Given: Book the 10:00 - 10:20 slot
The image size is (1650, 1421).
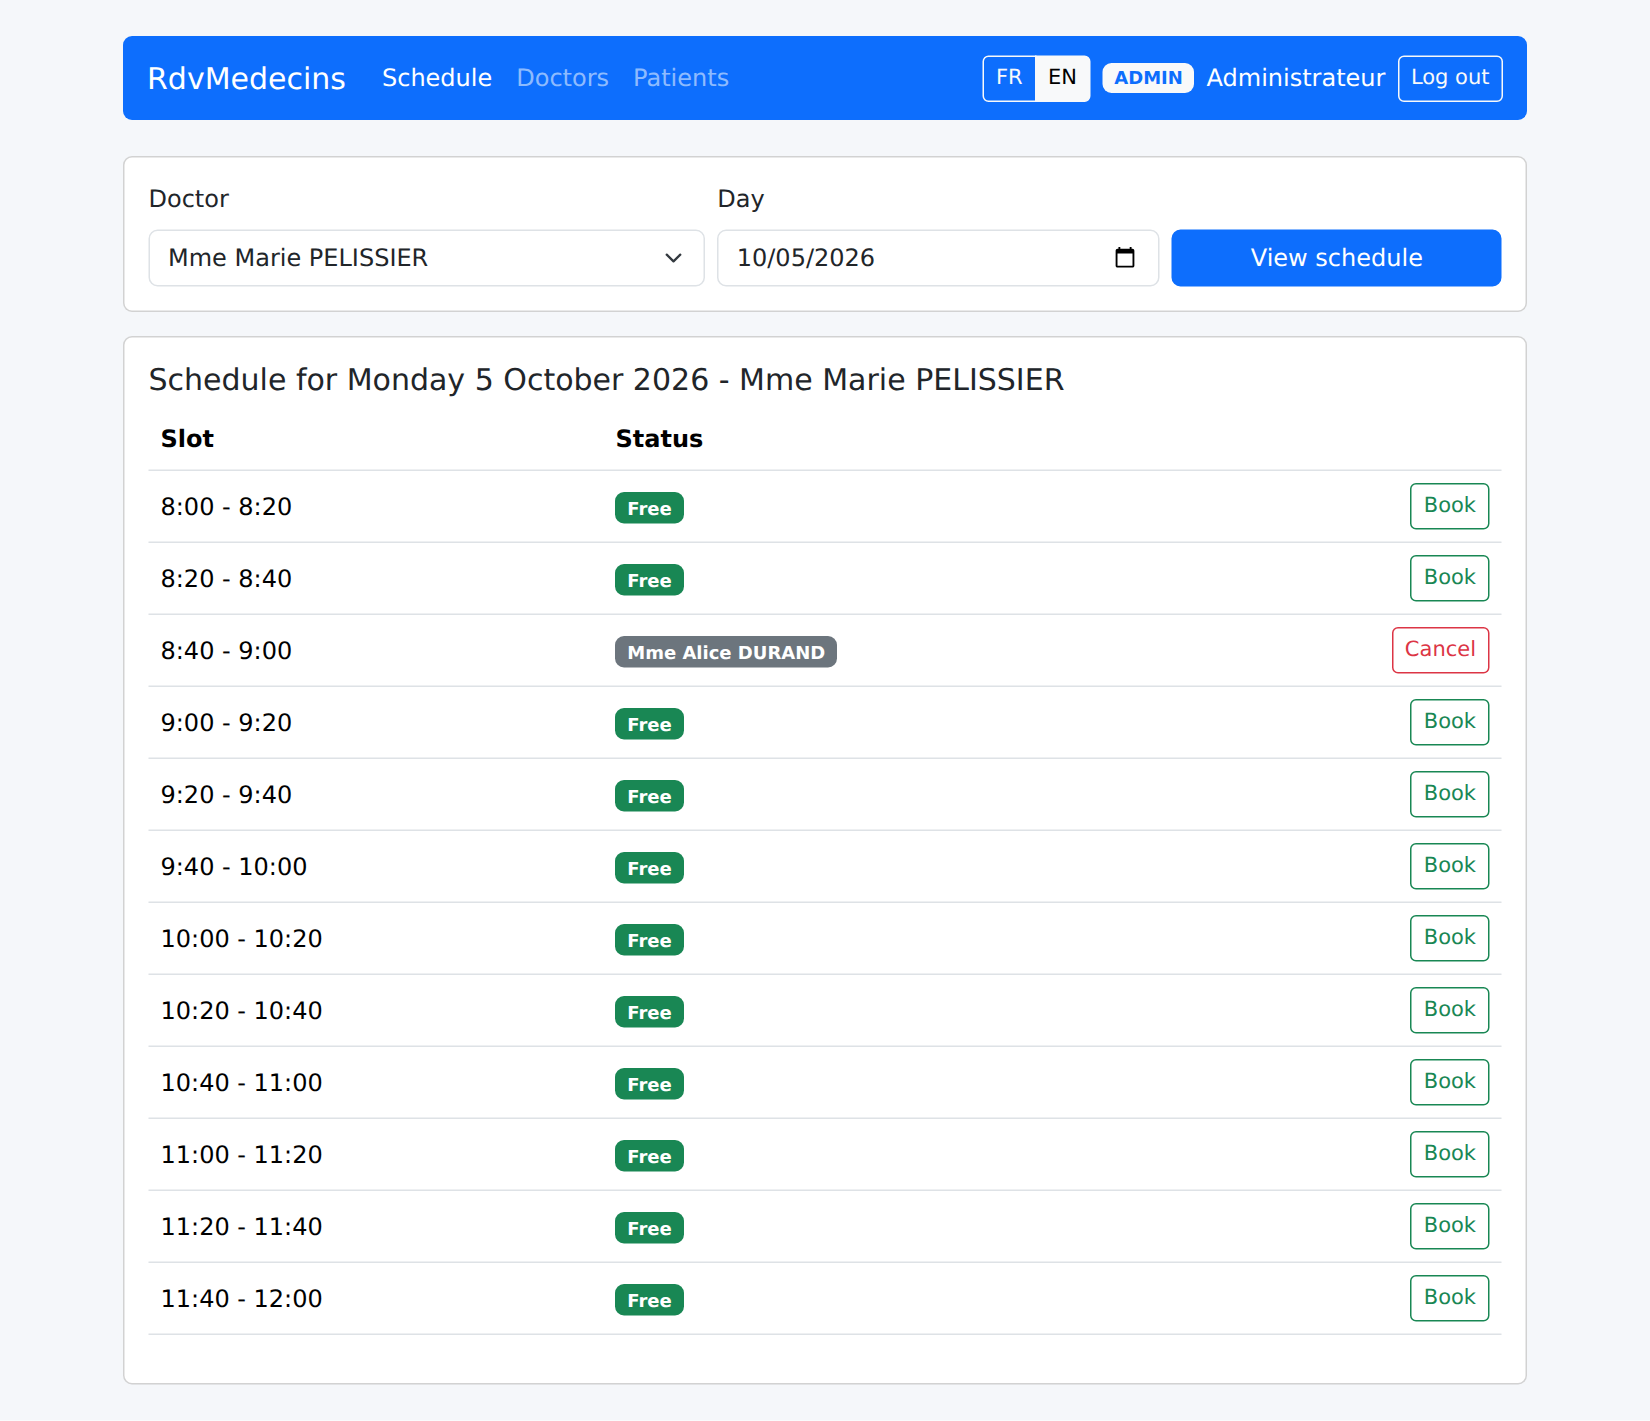Looking at the screenshot, I should [1449, 938].
